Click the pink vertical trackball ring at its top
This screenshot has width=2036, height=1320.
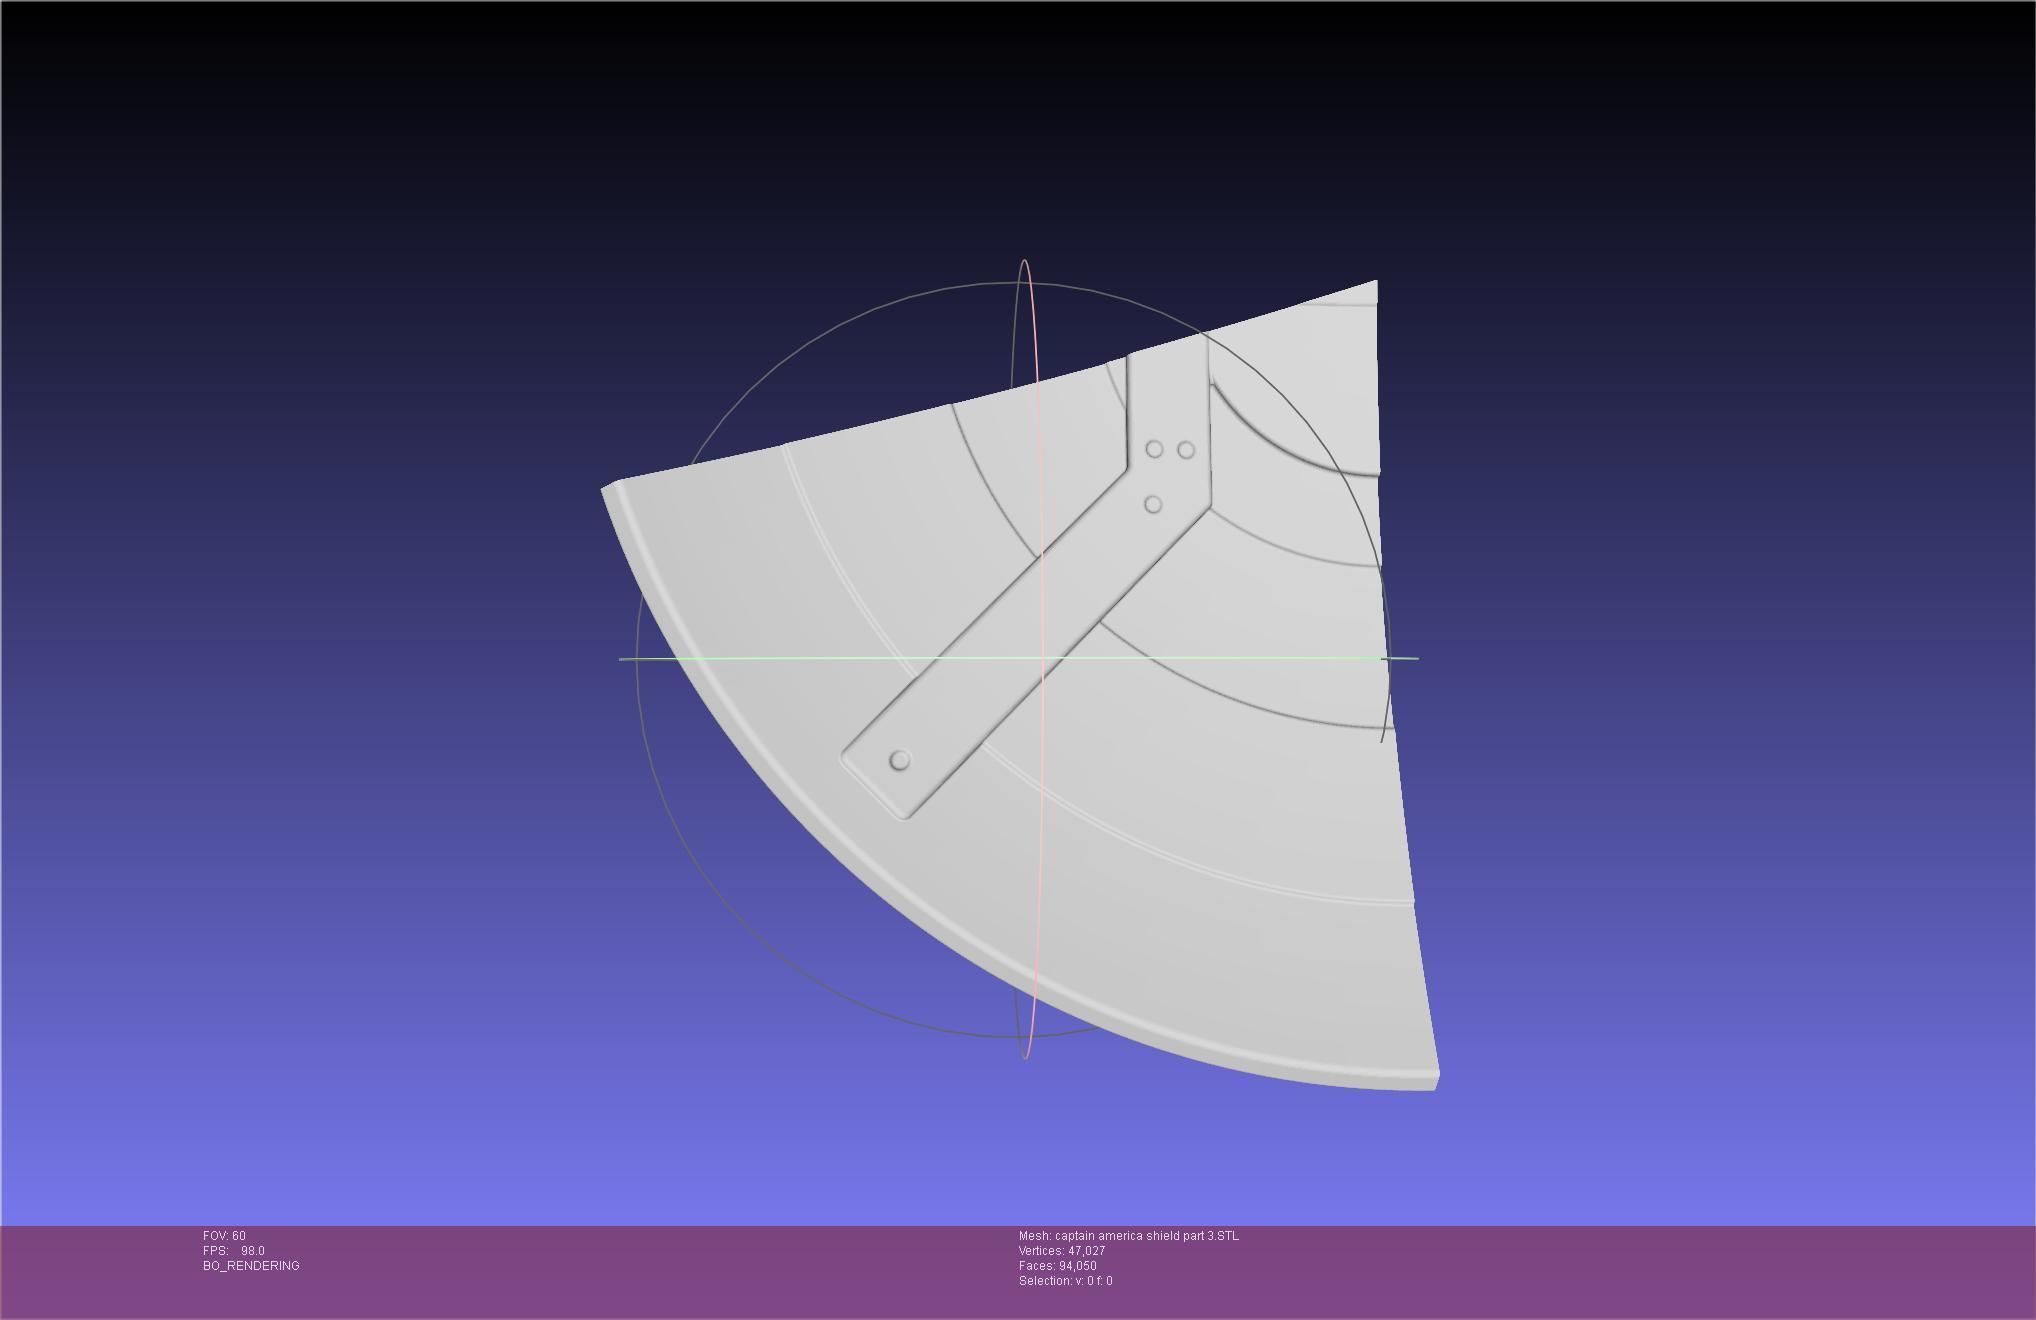[x=1025, y=262]
